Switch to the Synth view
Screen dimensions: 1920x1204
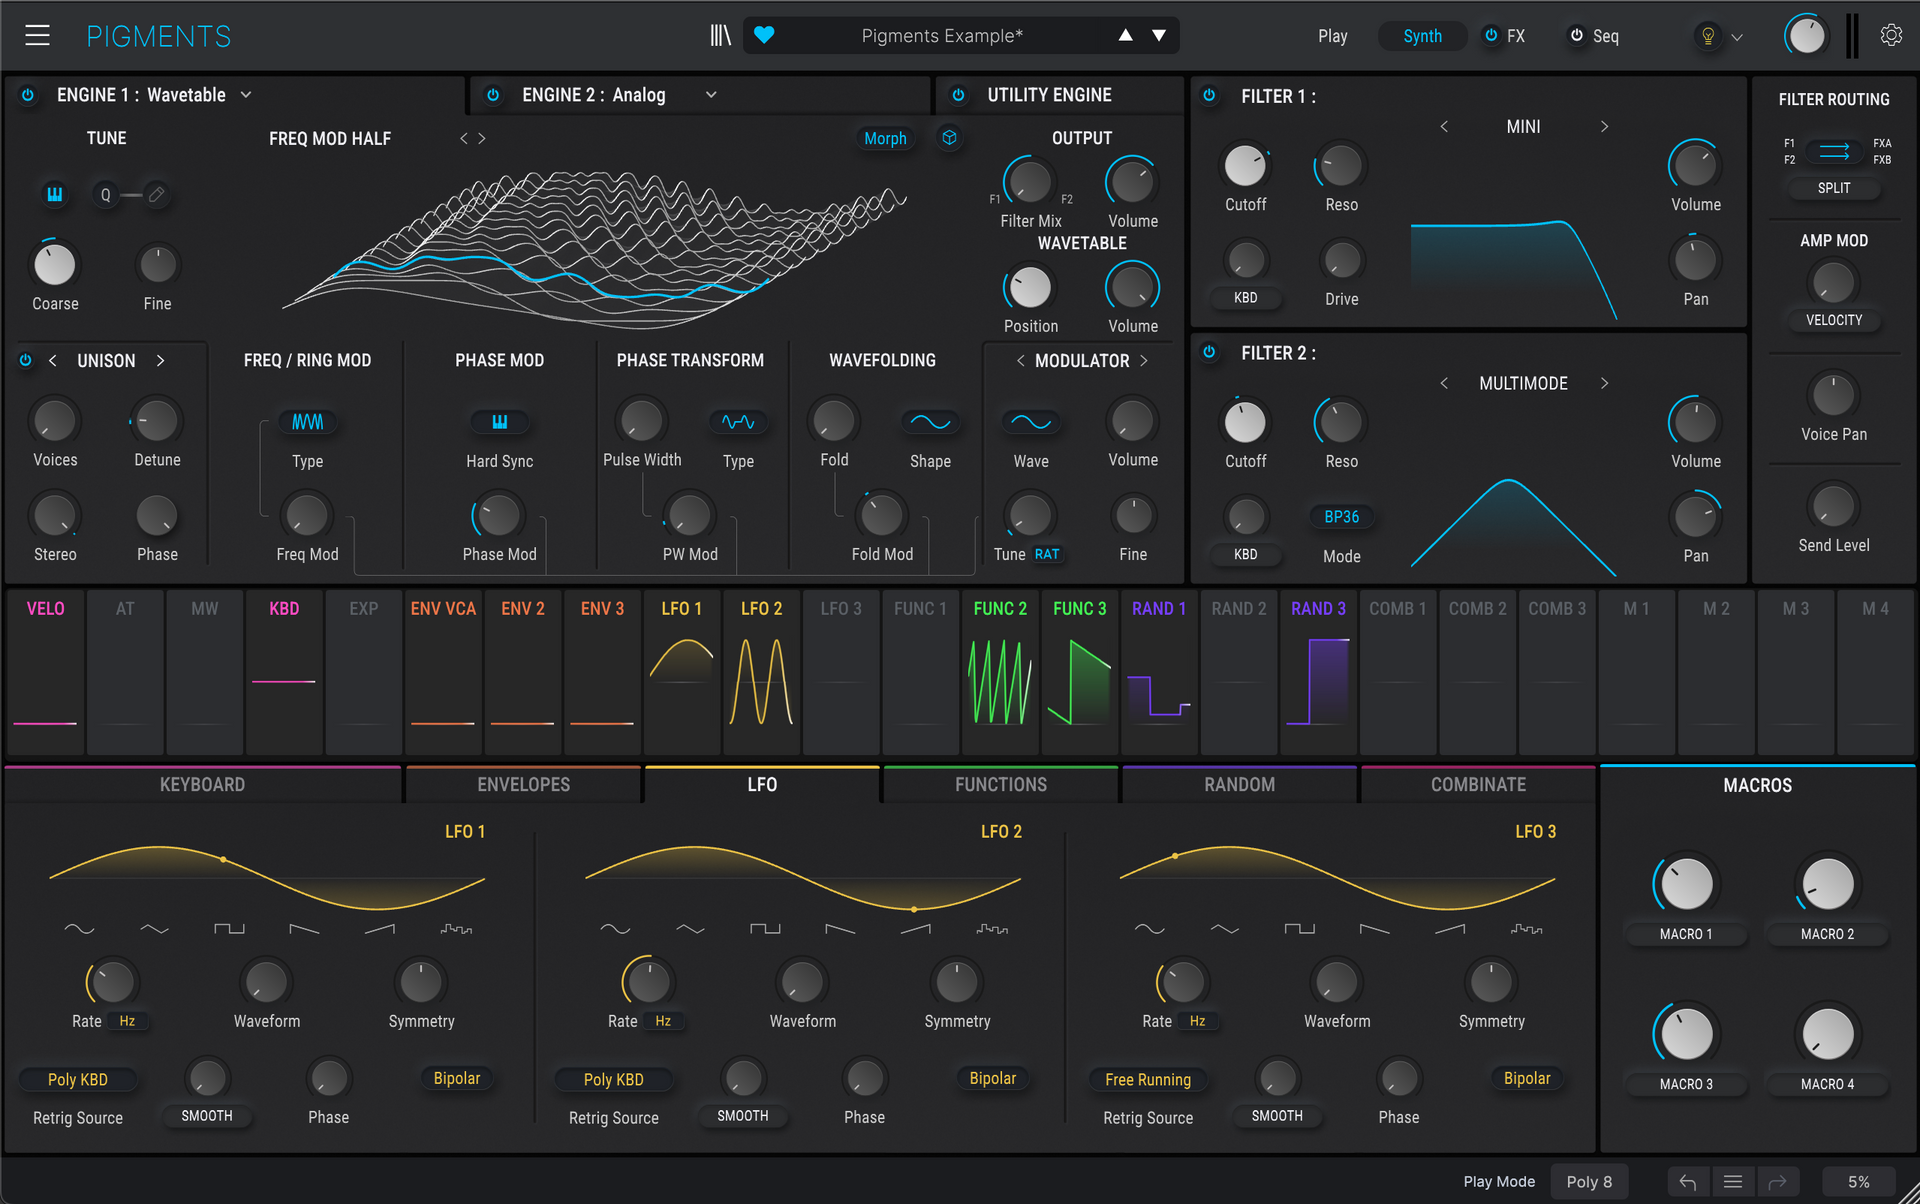coord(1422,36)
